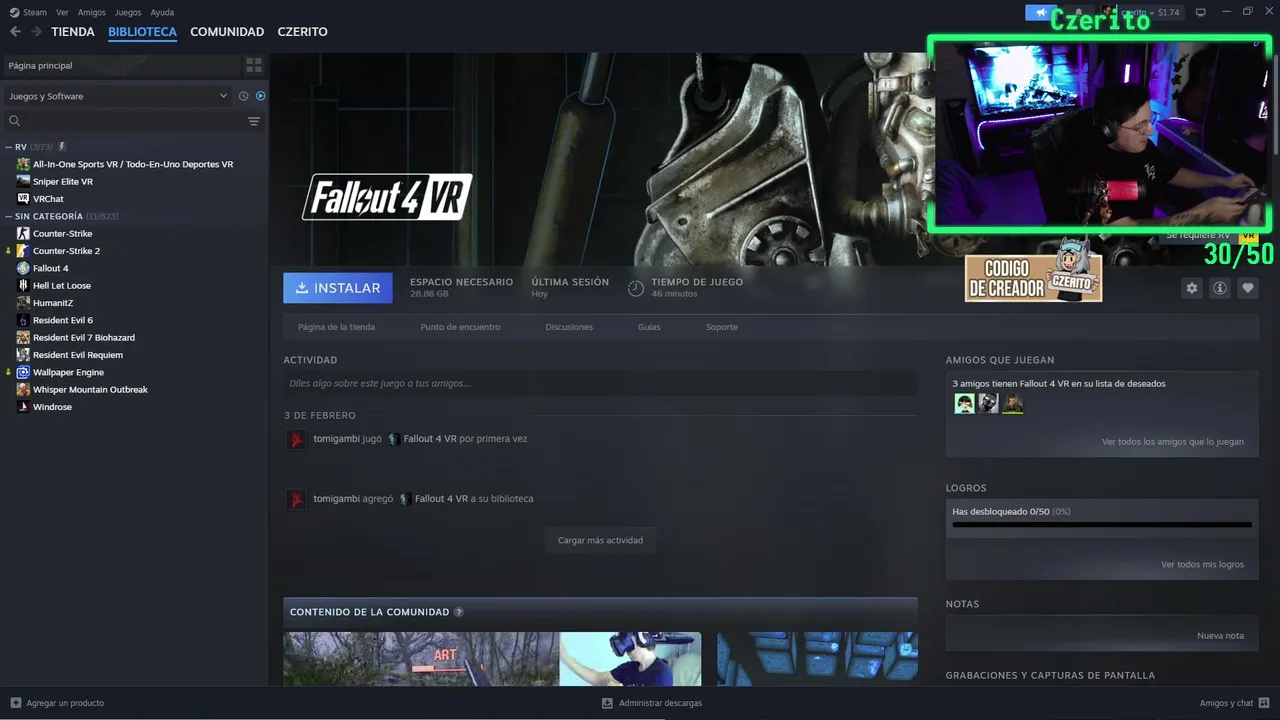This screenshot has height=720, width=1280.
Task: Open RV dynamic collection lightning icon
Action: point(62,147)
